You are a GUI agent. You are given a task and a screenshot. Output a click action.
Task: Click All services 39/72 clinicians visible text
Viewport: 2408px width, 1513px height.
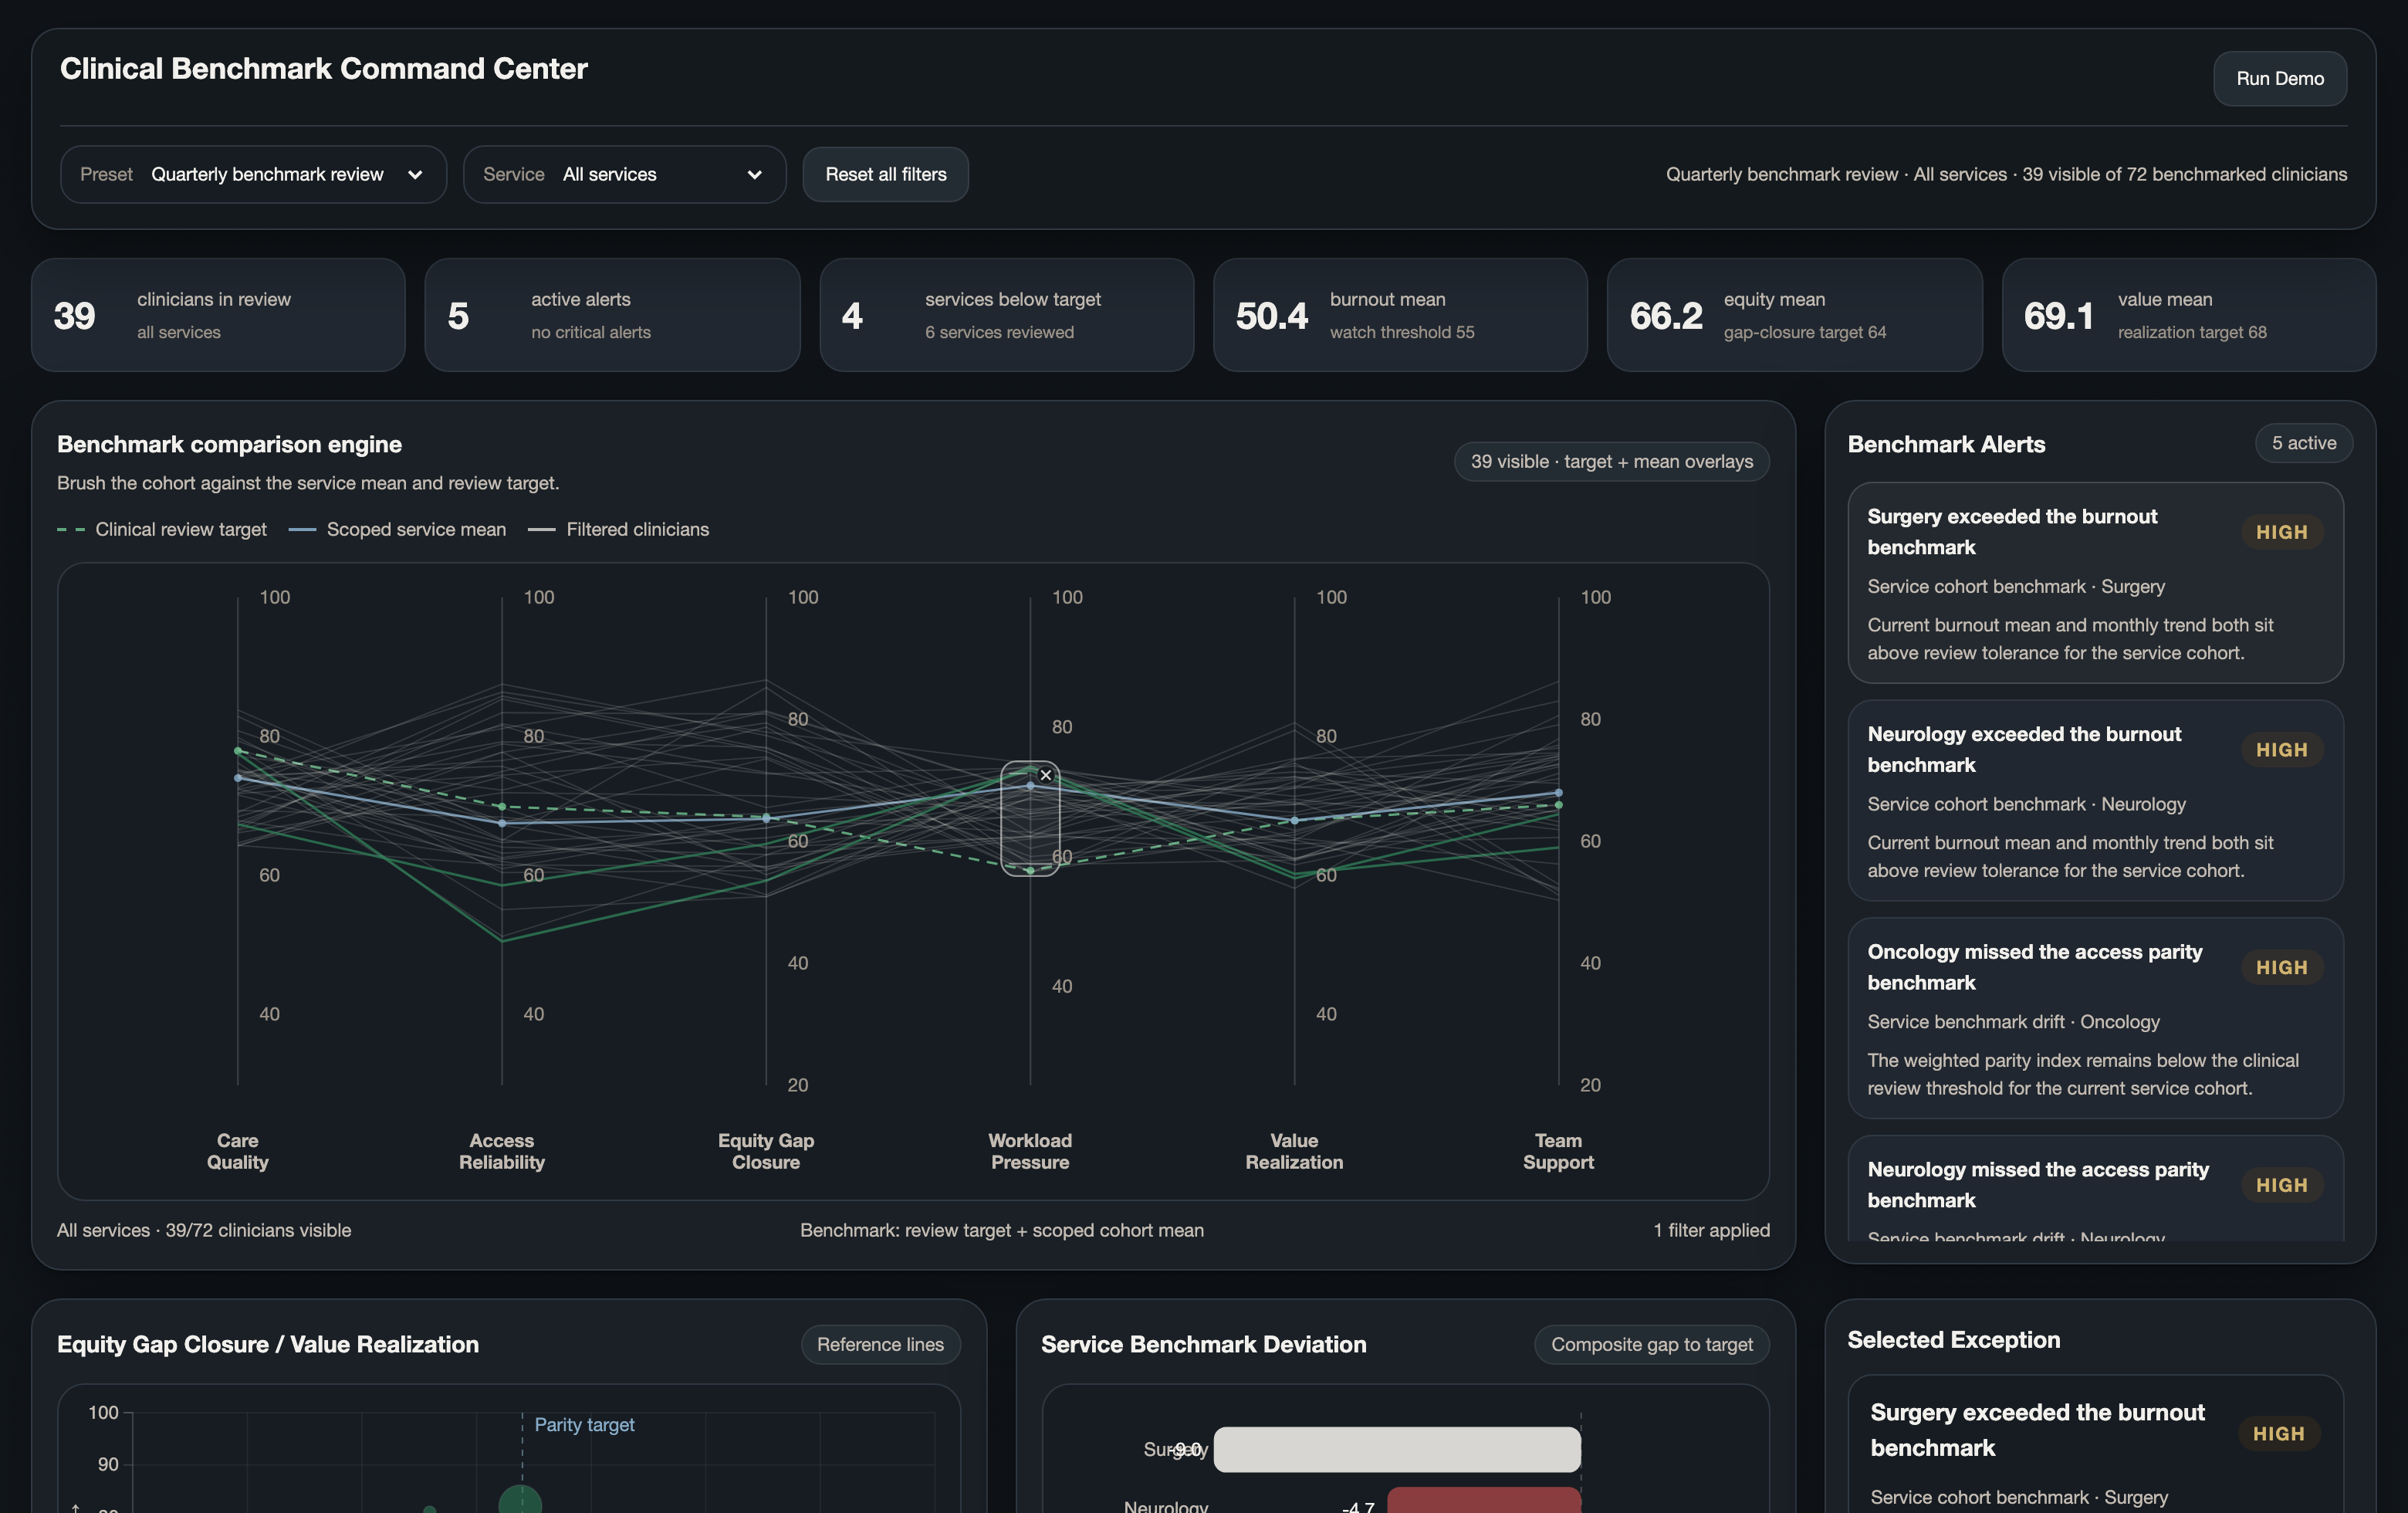click(x=204, y=1230)
